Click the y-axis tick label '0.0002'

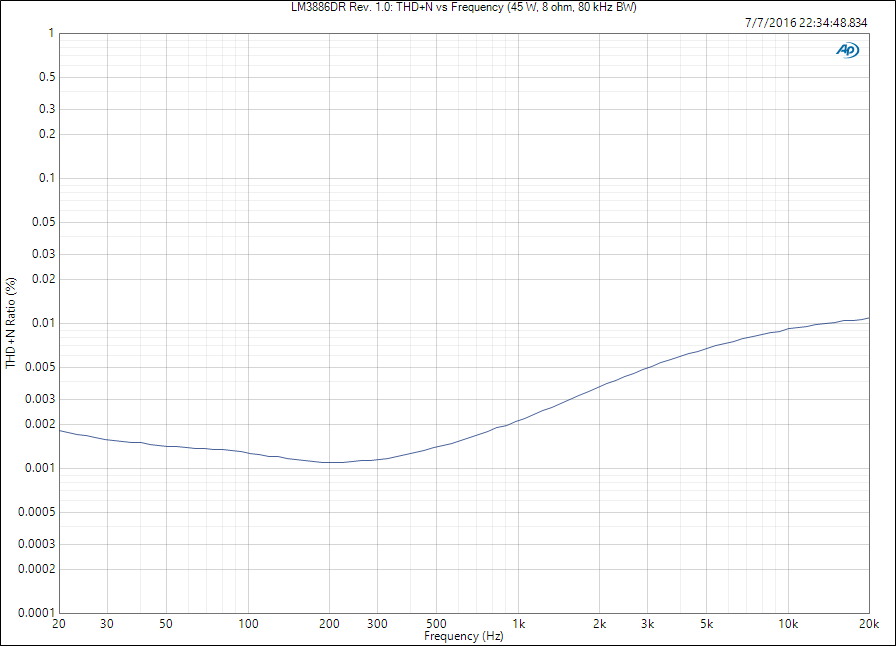point(37,569)
